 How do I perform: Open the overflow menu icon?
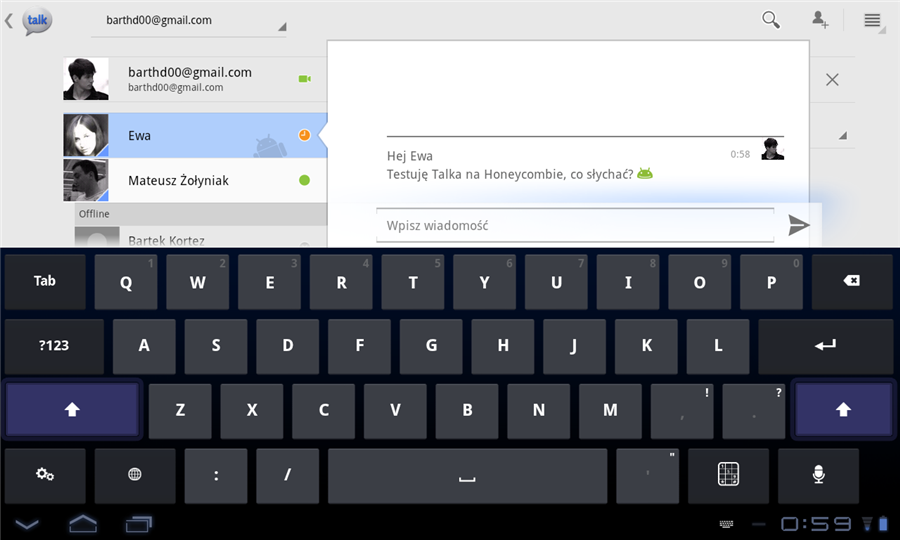(x=872, y=20)
